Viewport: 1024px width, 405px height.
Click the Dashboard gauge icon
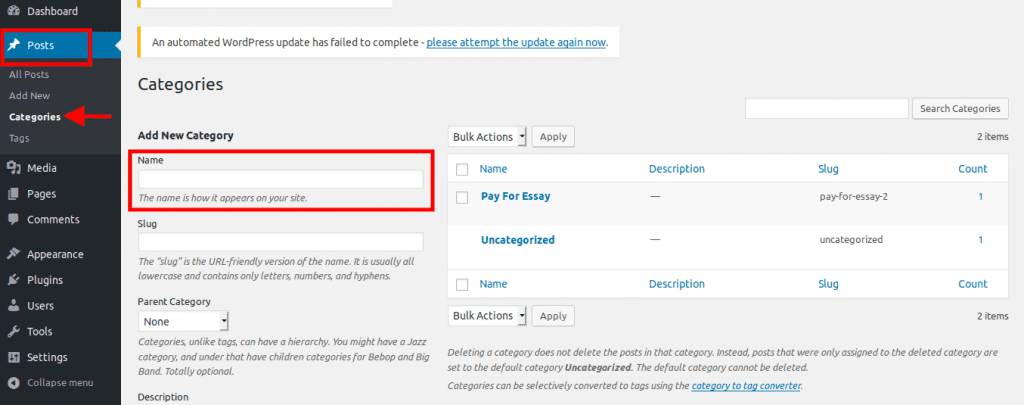point(14,11)
